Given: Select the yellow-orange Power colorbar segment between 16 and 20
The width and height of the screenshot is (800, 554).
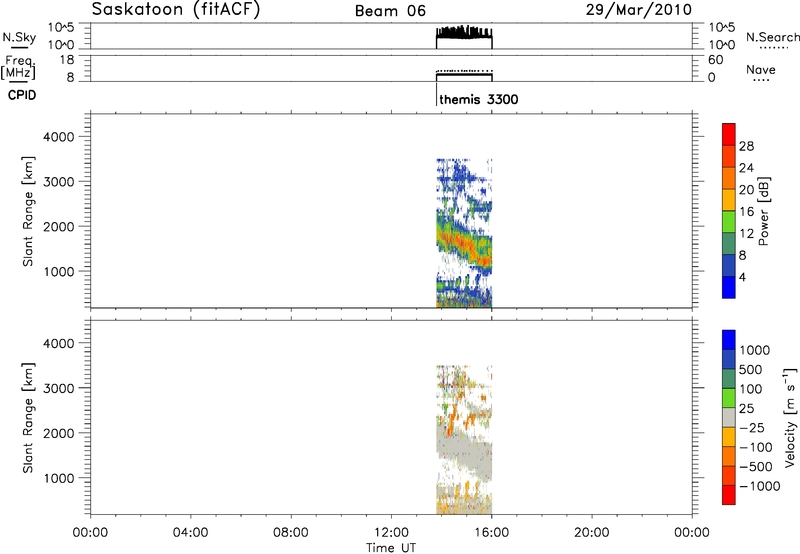Looking at the screenshot, I should pos(729,200).
